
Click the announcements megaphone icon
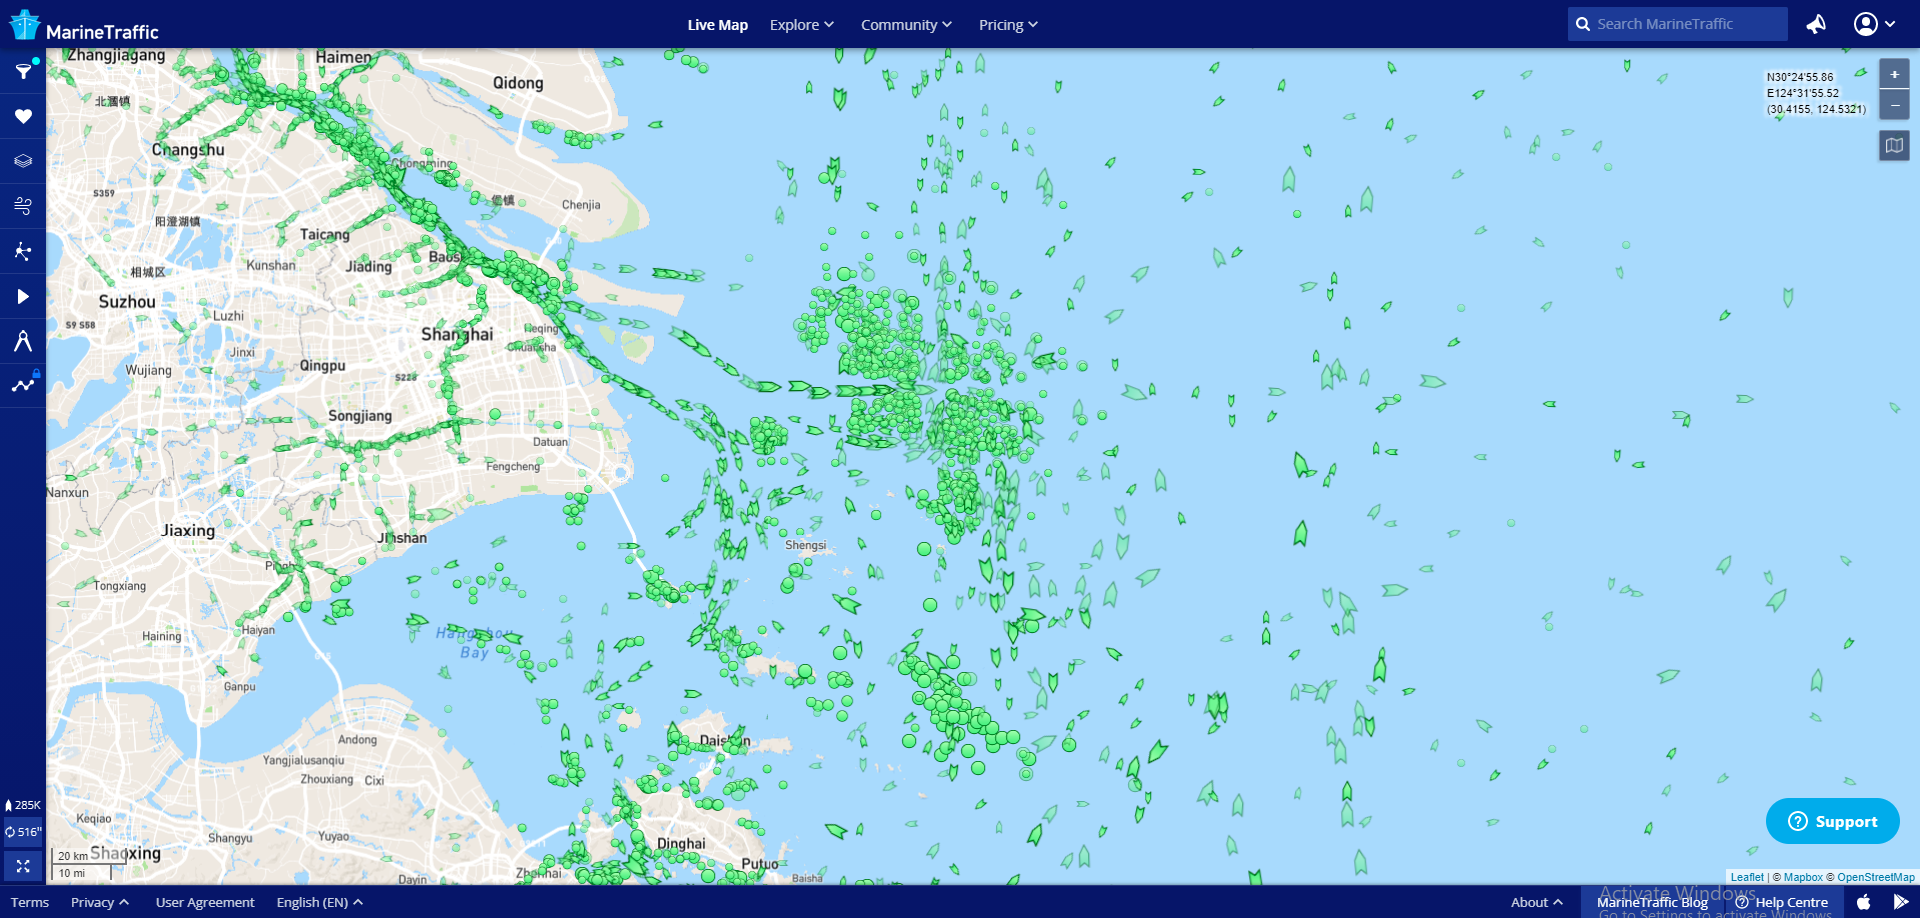[1816, 24]
